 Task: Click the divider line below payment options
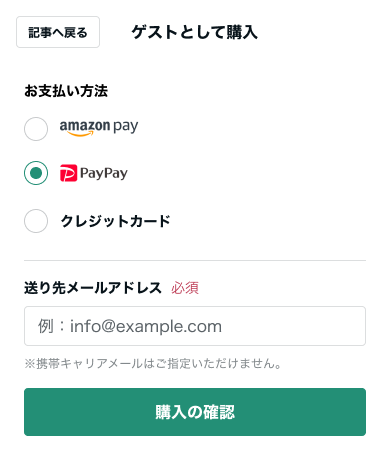[x=195, y=260]
